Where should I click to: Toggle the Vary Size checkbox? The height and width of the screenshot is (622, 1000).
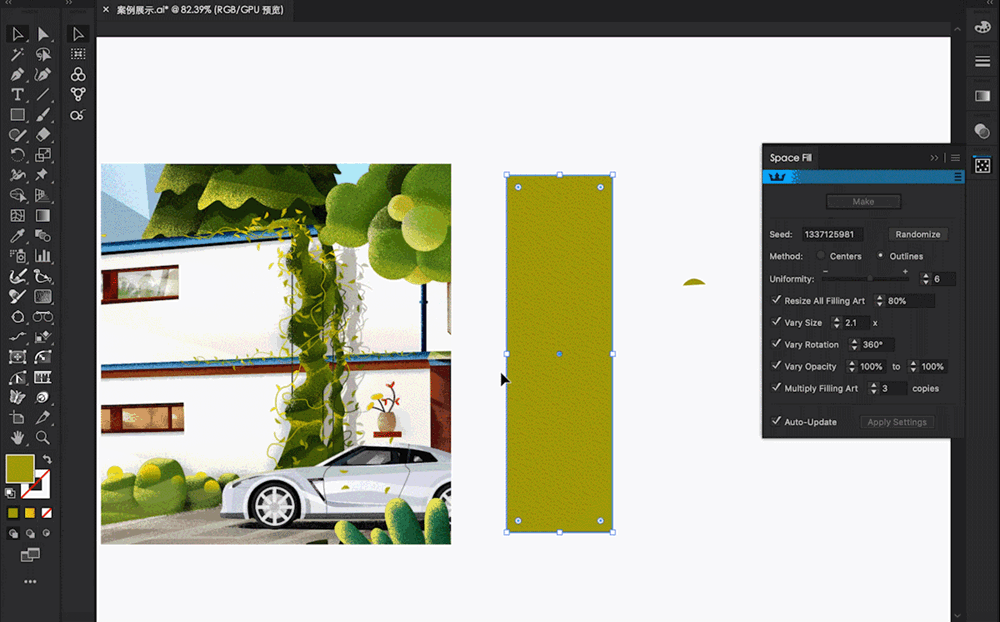click(776, 322)
